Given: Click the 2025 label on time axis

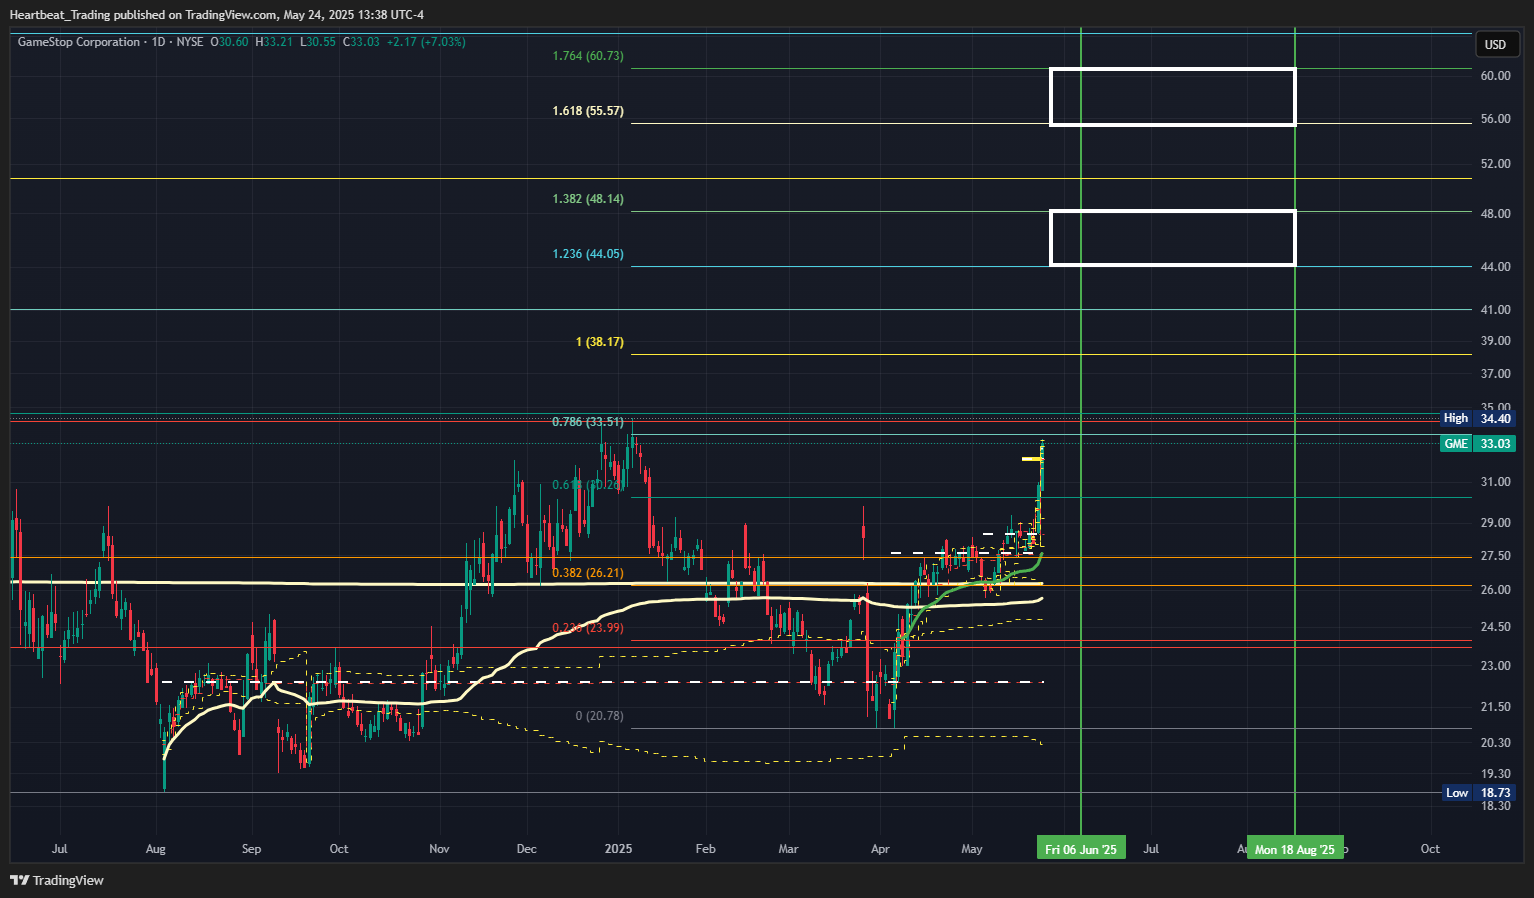Looking at the screenshot, I should pos(619,849).
